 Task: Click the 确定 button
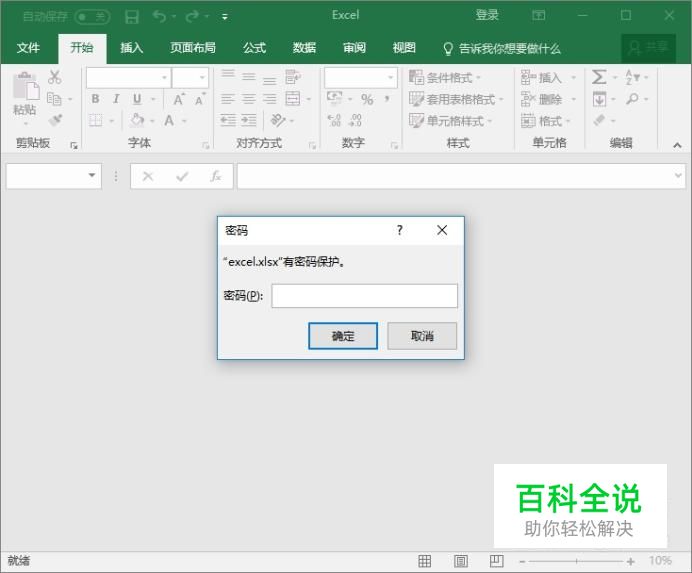coord(343,336)
